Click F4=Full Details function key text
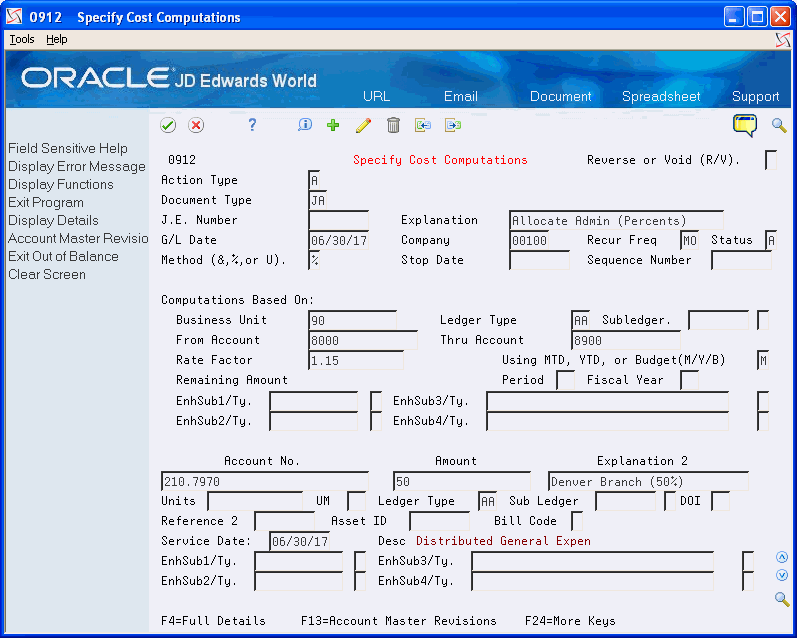The height and width of the screenshot is (638, 797). tap(213, 621)
